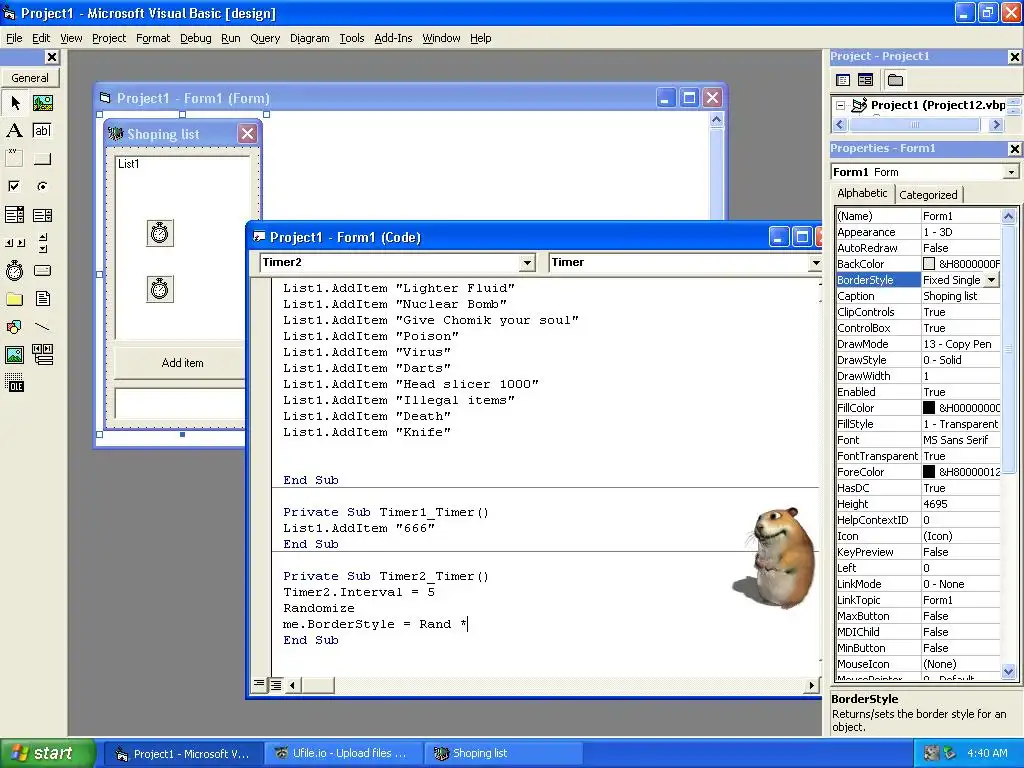This screenshot has height=768, width=1024.
Task: Expand the BorderStyle Fixed Single dropdown
Action: [x=992, y=280]
